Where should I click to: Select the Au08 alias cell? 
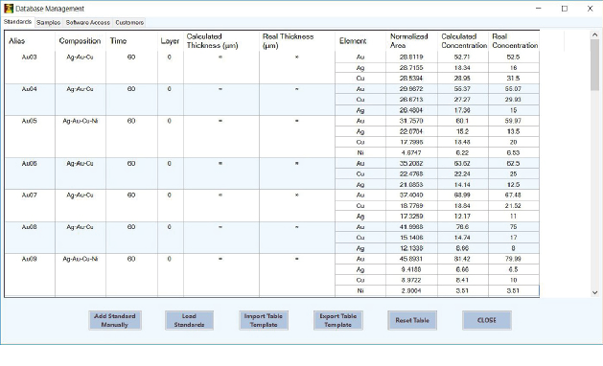tap(30, 237)
